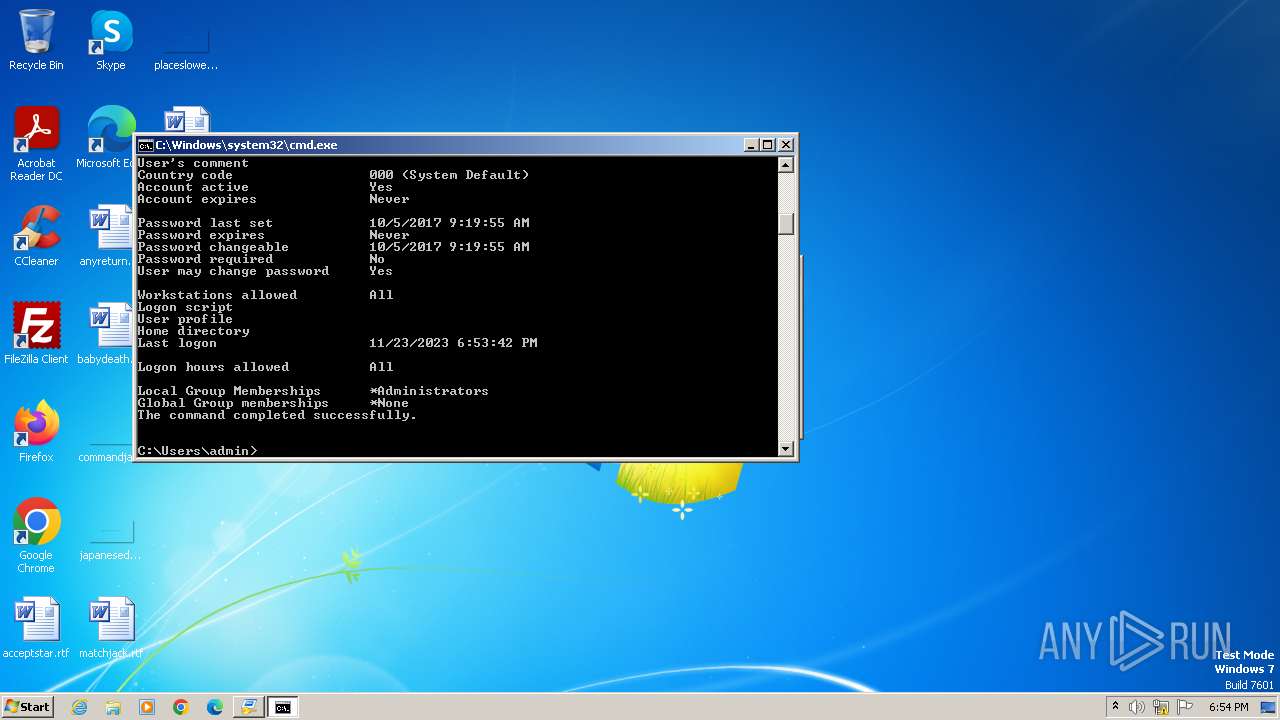Launch Skype from the desktop

[111, 41]
